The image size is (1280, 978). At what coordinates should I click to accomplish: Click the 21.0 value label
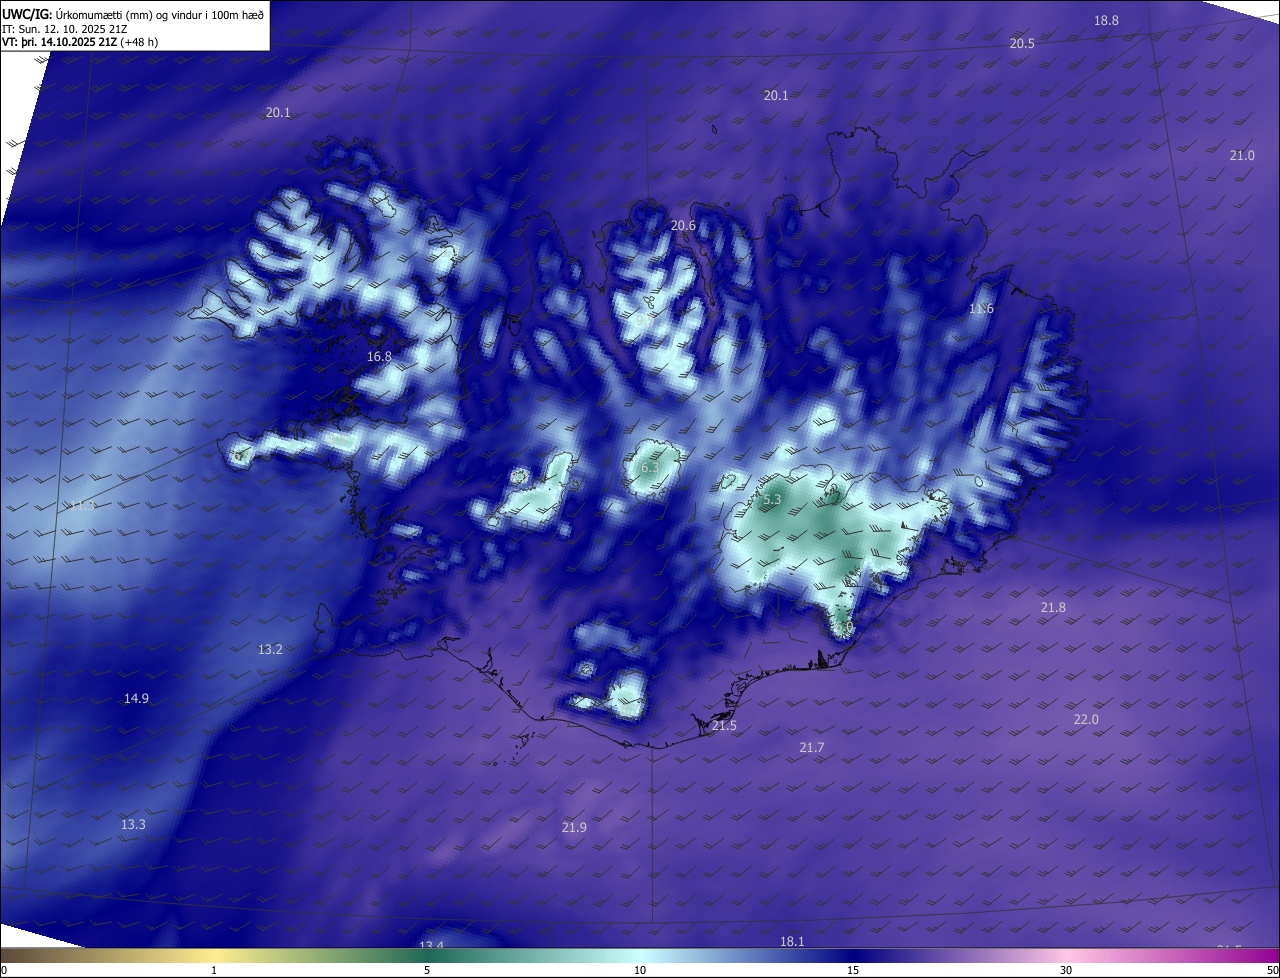[x=1242, y=156]
